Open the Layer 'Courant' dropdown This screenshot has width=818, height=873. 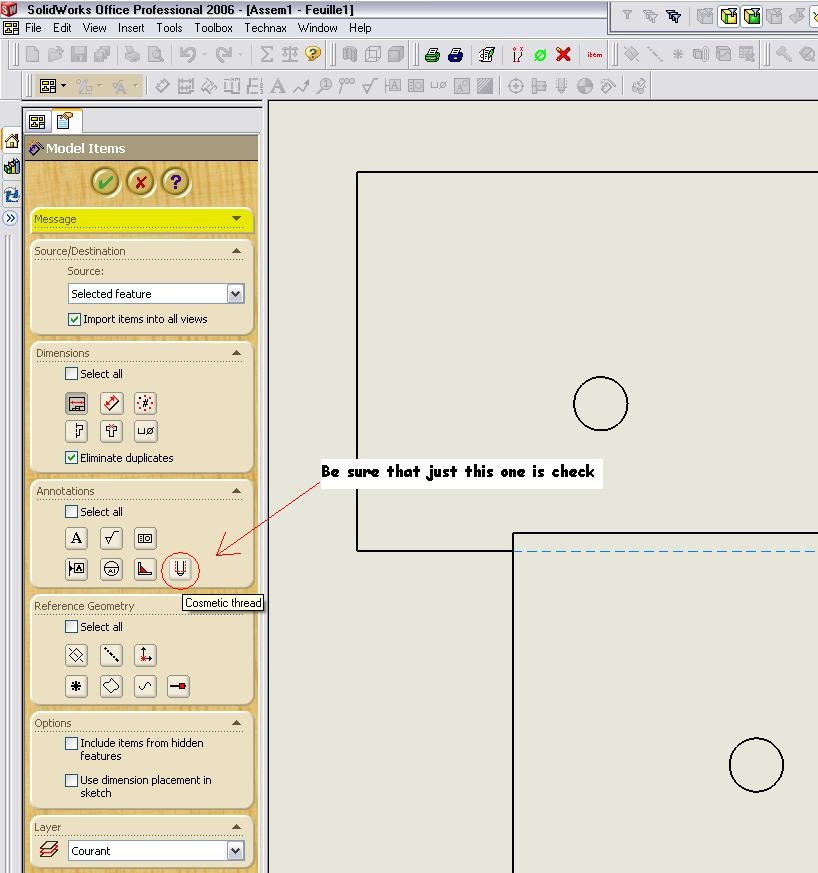(x=236, y=850)
